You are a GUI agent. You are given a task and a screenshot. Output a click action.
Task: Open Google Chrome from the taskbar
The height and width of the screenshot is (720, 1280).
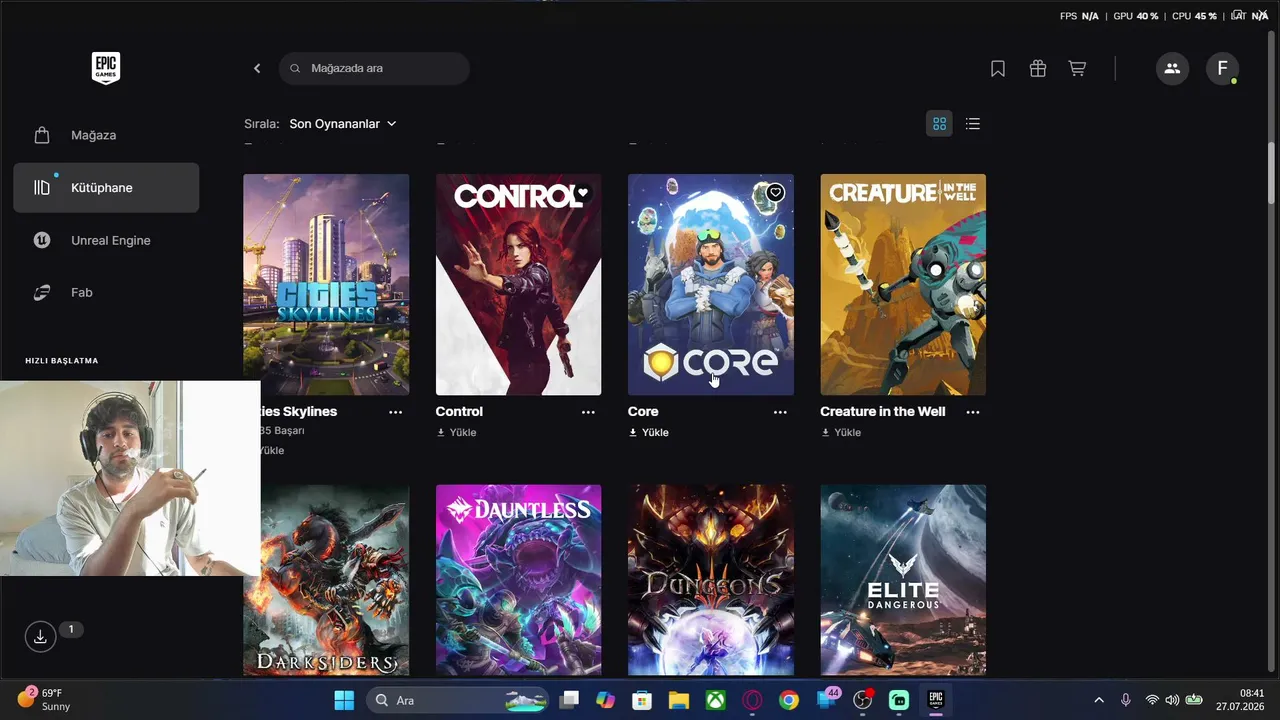tap(789, 700)
